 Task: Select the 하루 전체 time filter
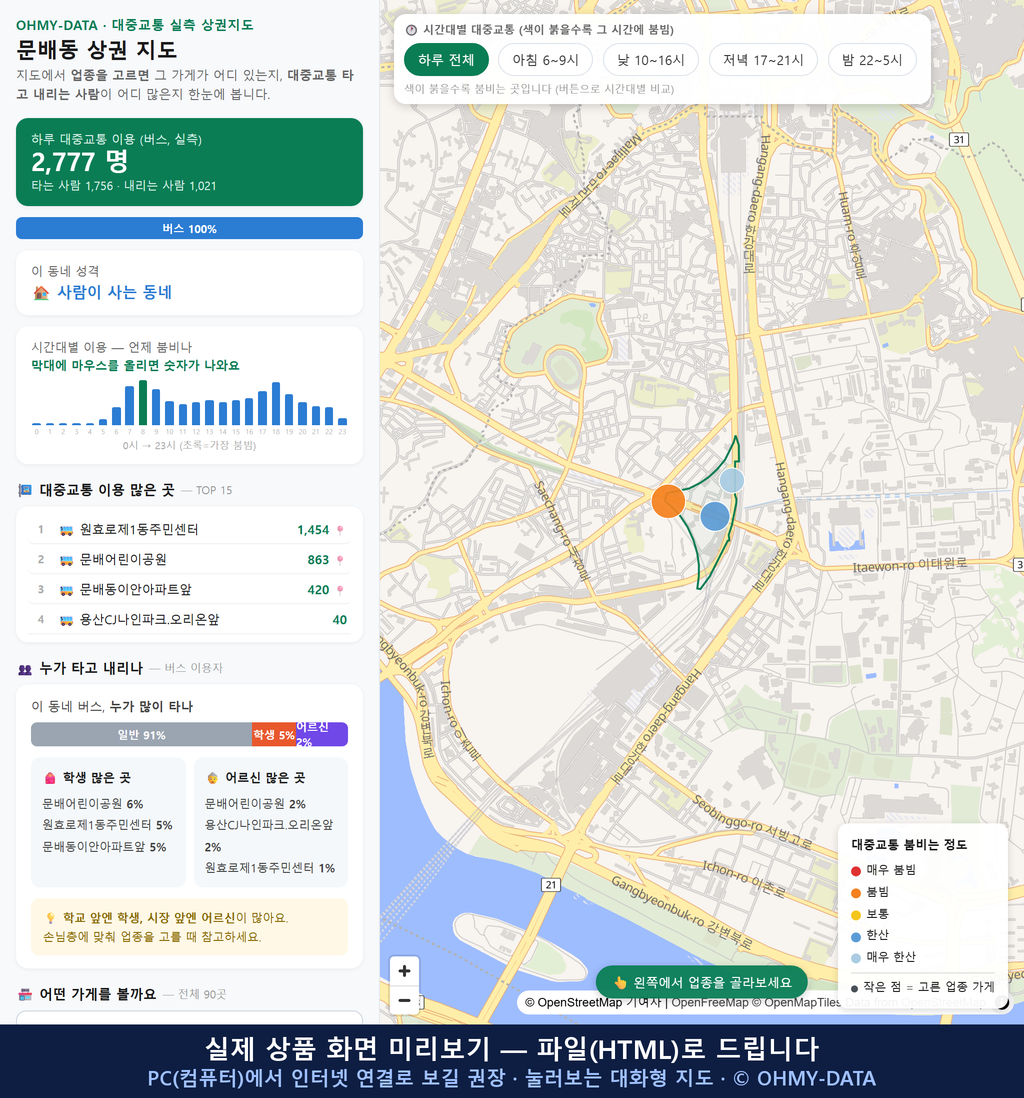click(446, 60)
